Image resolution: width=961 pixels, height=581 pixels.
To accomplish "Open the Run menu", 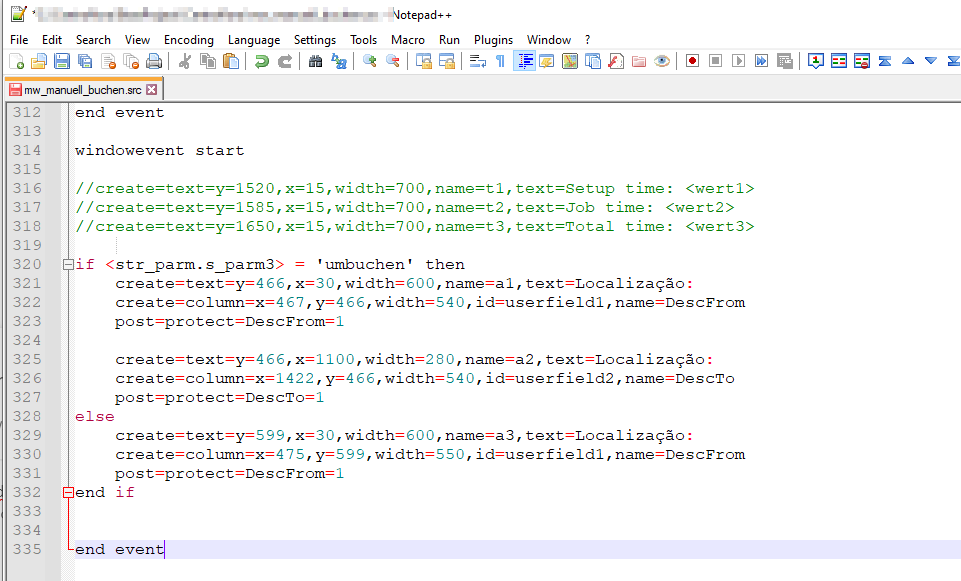I will 449,40.
